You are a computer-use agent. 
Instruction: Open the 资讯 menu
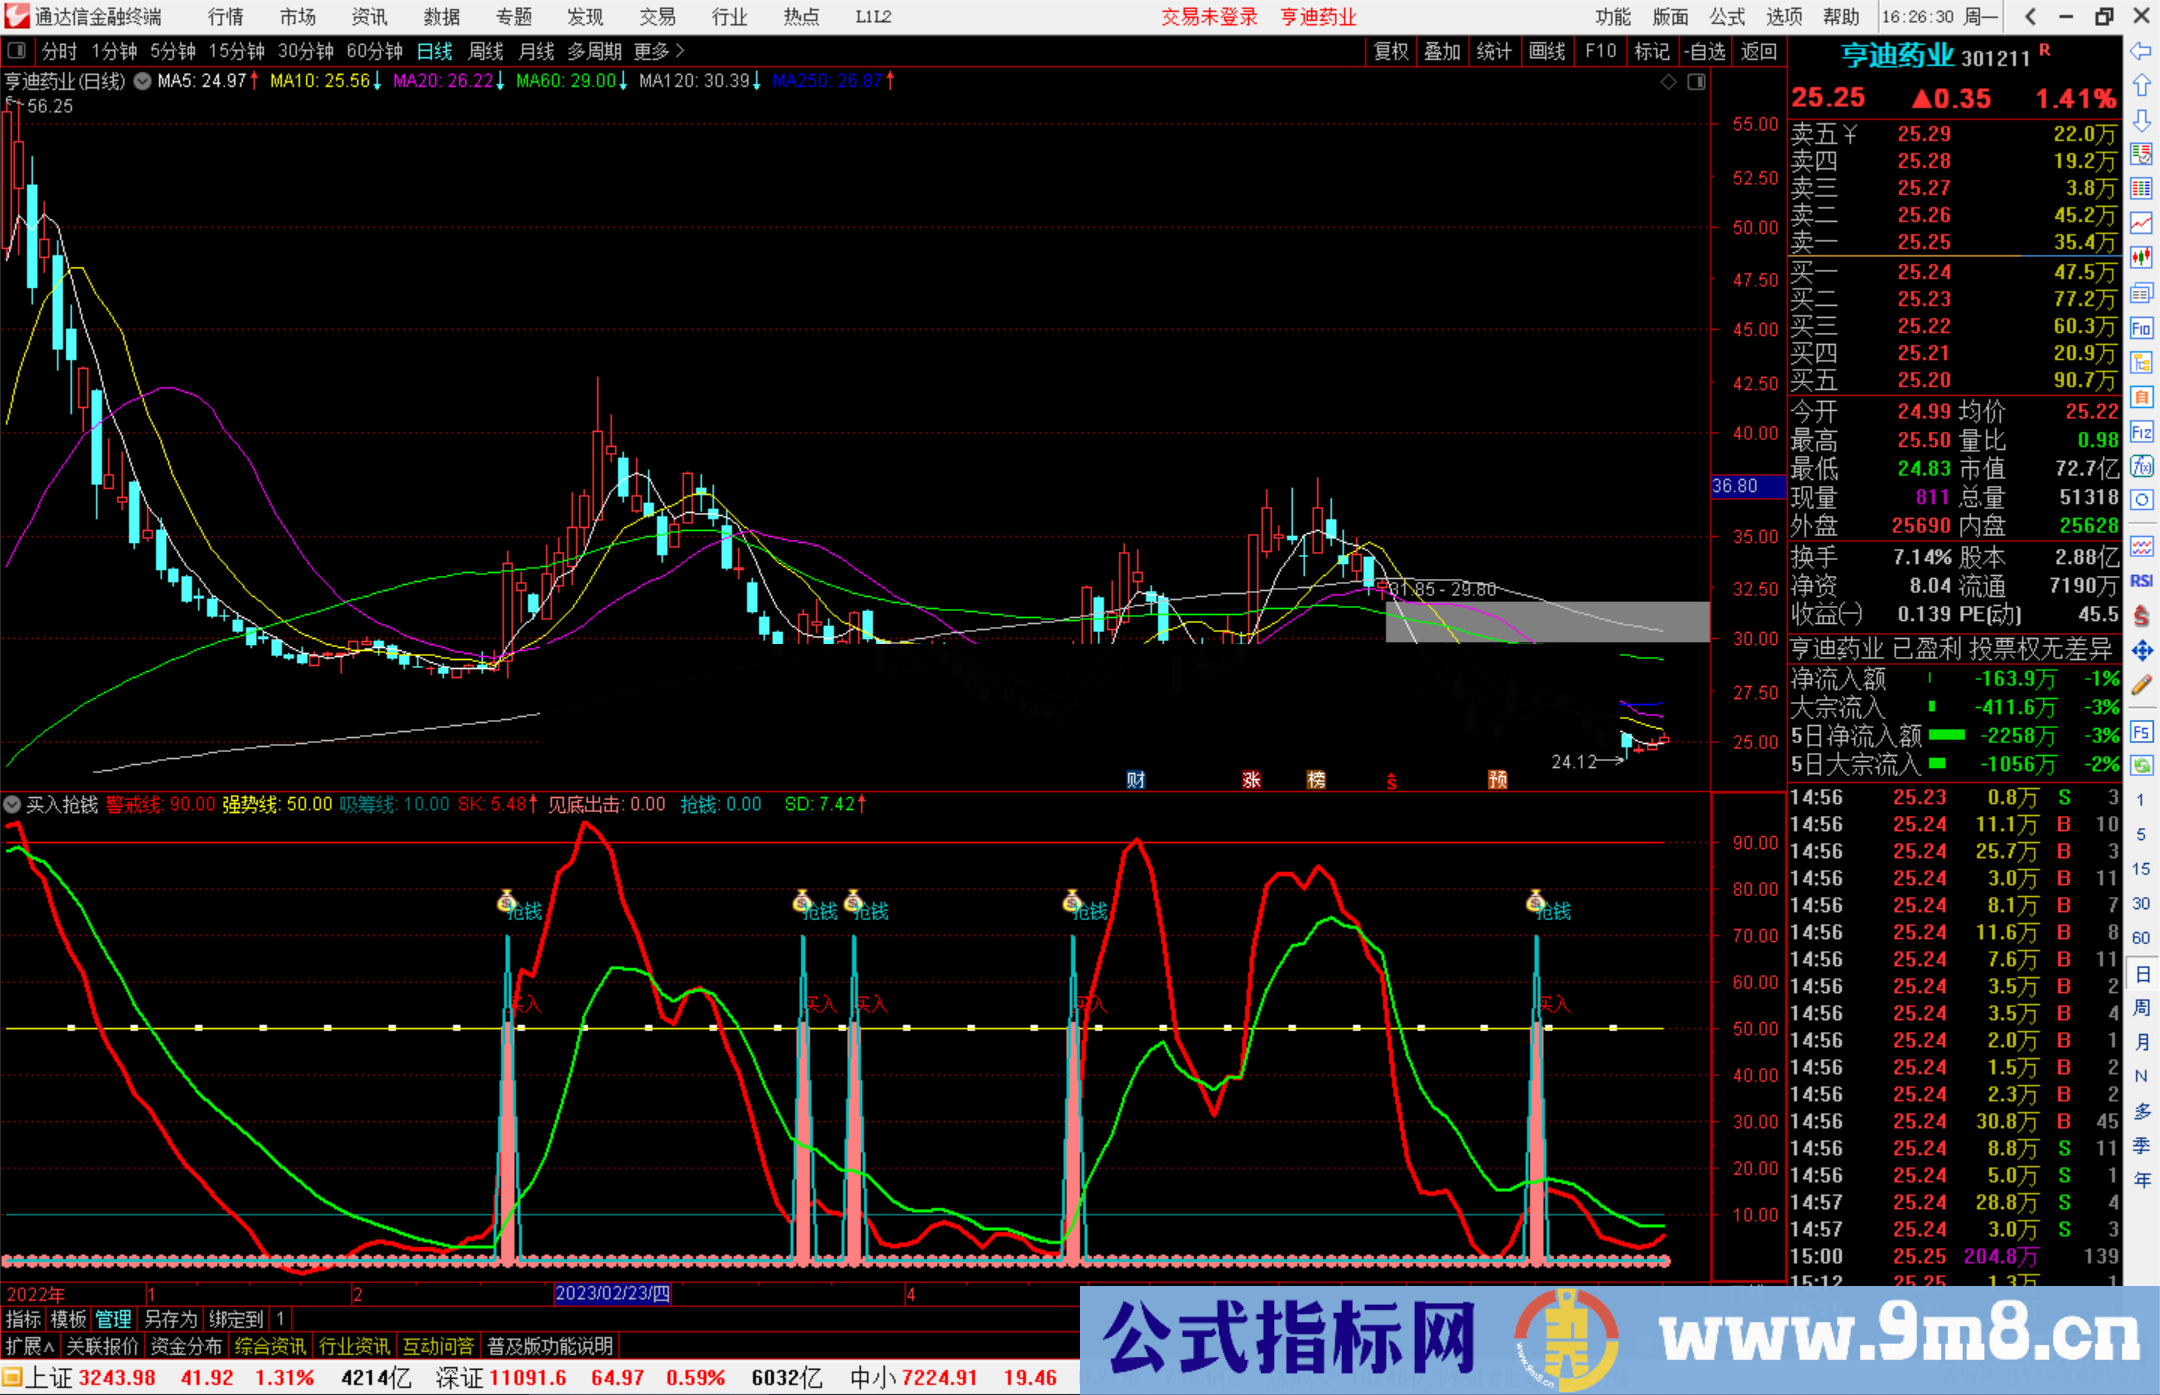pyautogui.click(x=369, y=16)
